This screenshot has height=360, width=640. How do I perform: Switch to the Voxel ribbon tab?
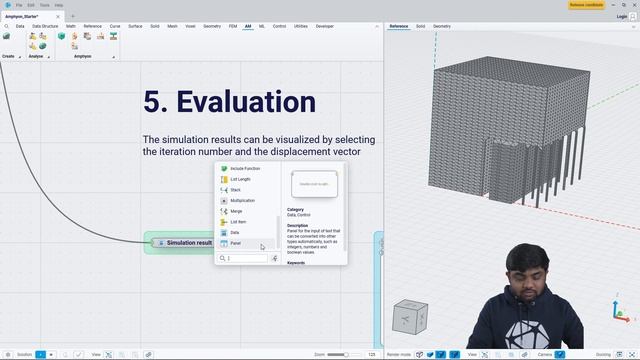[x=190, y=26]
